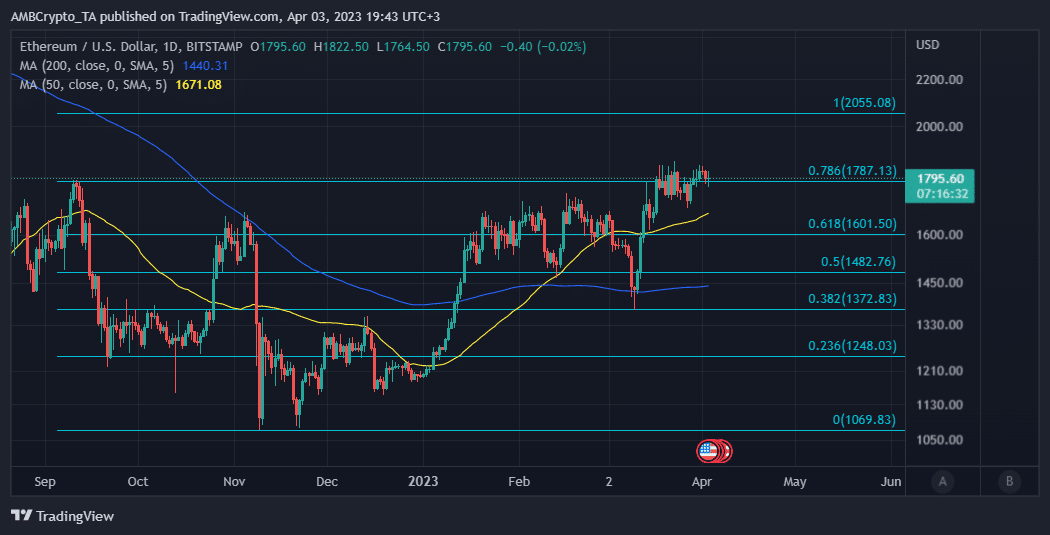Click the 1 (2055.08) Fibonacci level label
1050x535 pixels.
click(x=864, y=103)
